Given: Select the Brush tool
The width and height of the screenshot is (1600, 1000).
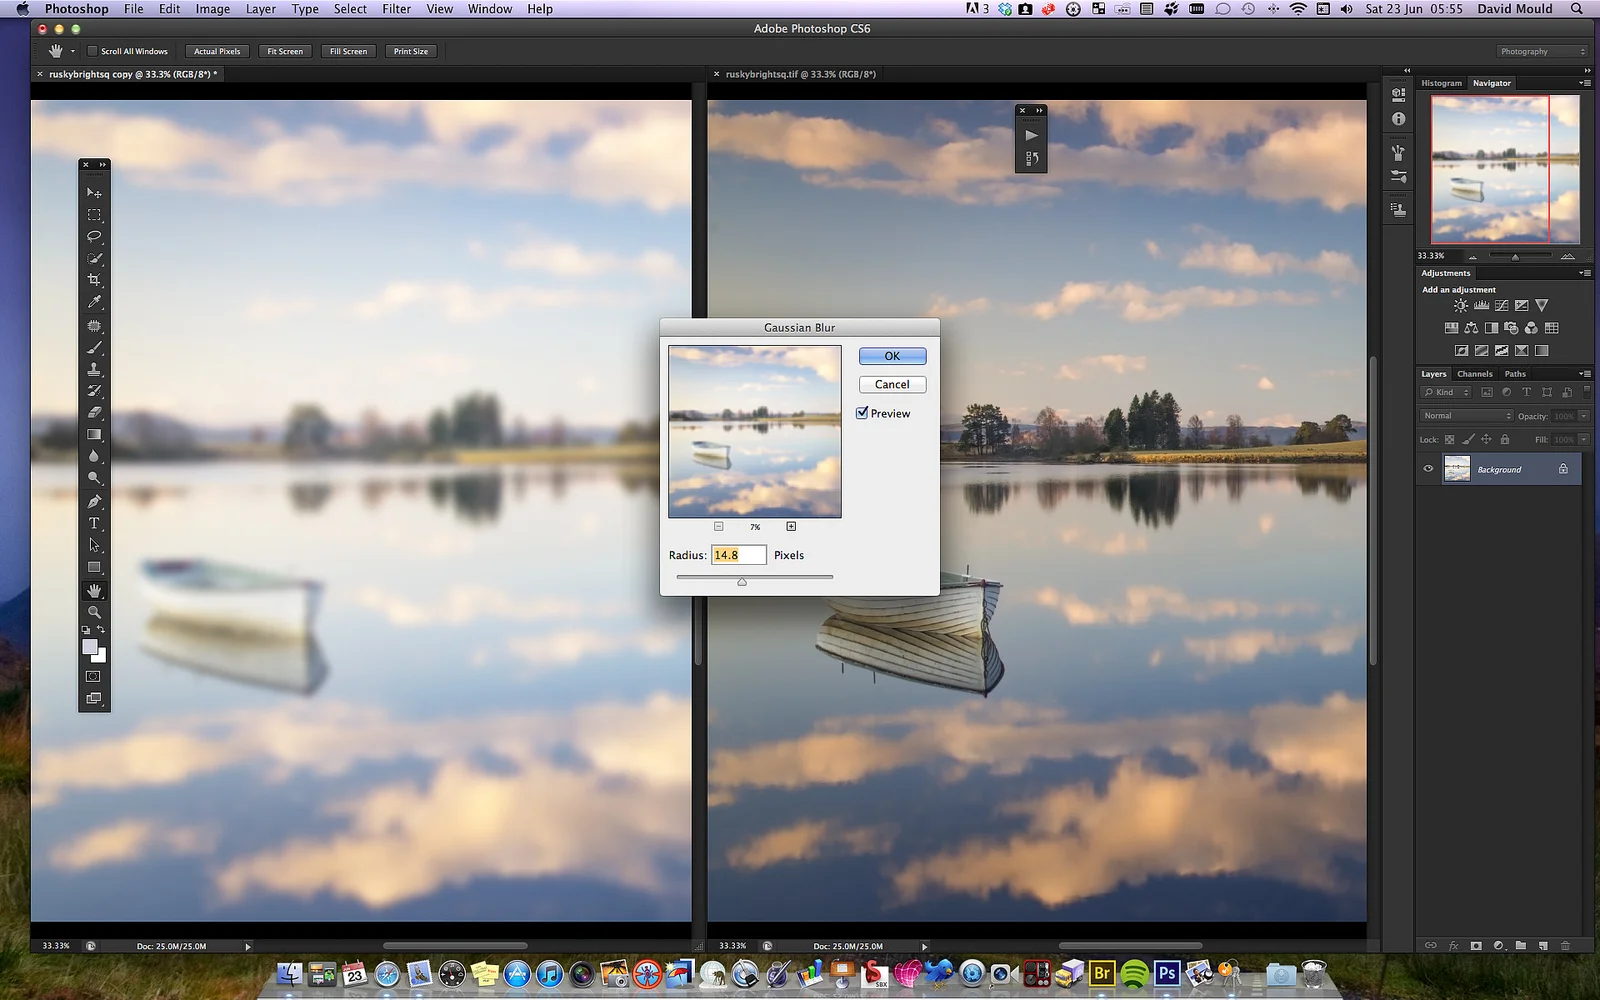Looking at the screenshot, I should 94,348.
